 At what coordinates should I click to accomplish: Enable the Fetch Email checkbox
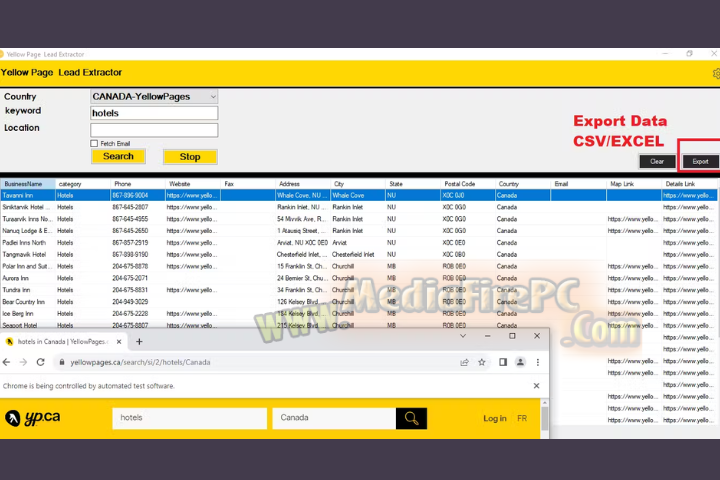tap(94, 143)
